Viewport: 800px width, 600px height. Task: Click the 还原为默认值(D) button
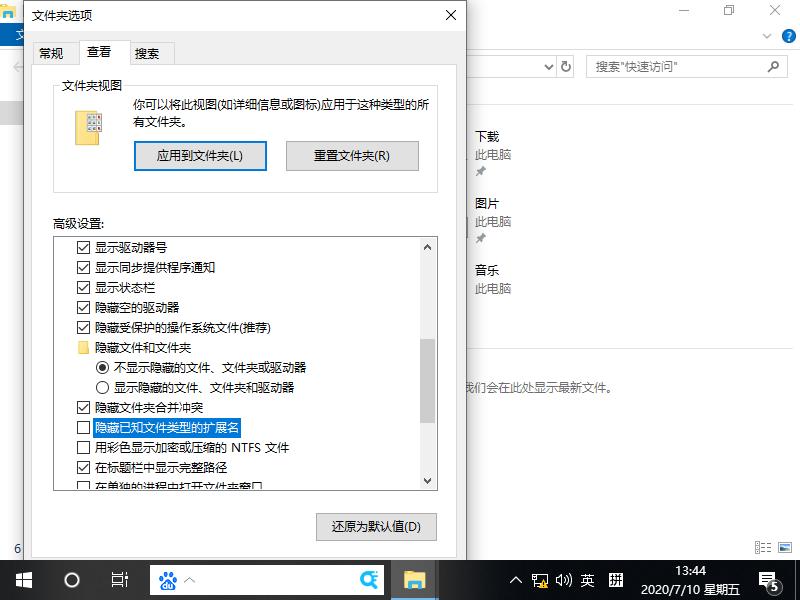pyautogui.click(x=376, y=526)
